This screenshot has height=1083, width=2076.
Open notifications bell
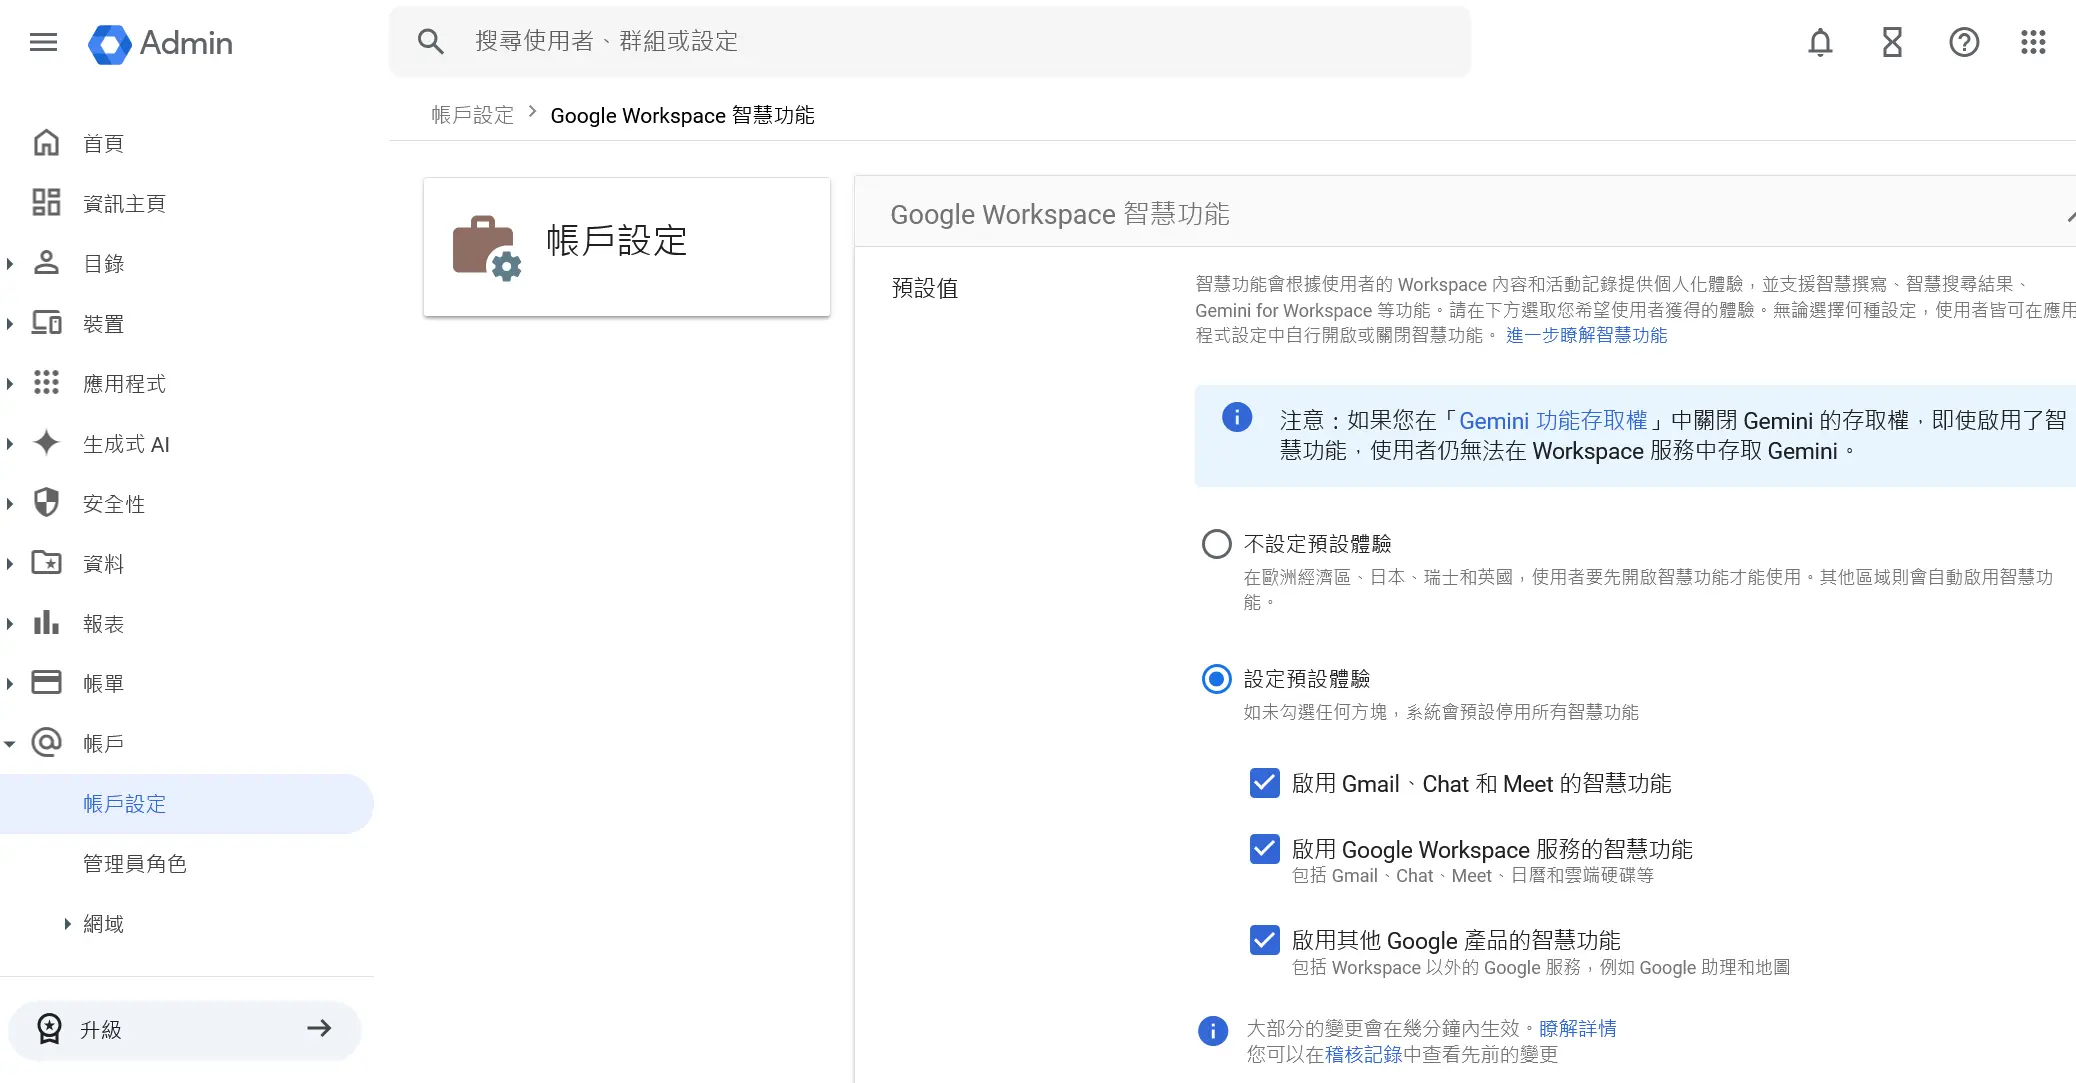click(1820, 42)
